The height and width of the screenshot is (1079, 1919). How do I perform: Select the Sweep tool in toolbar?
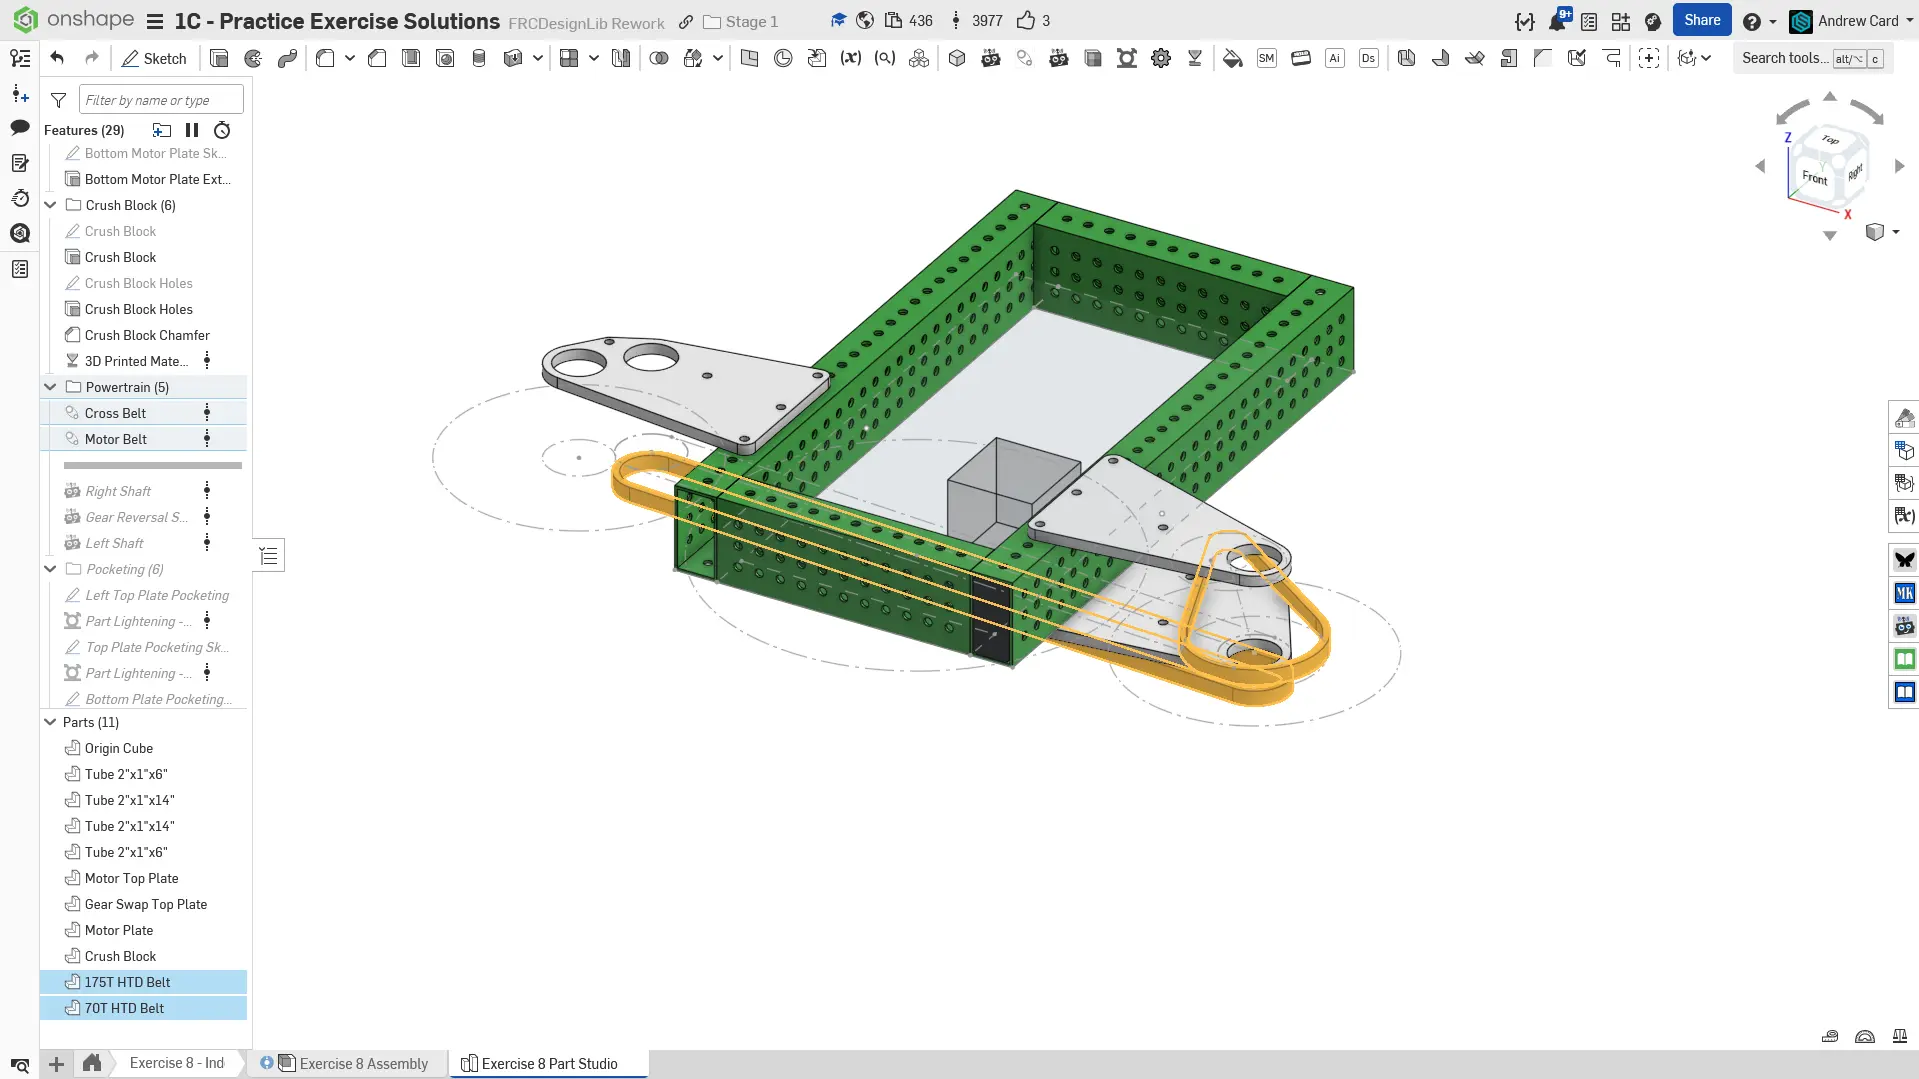[x=287, y=58]
